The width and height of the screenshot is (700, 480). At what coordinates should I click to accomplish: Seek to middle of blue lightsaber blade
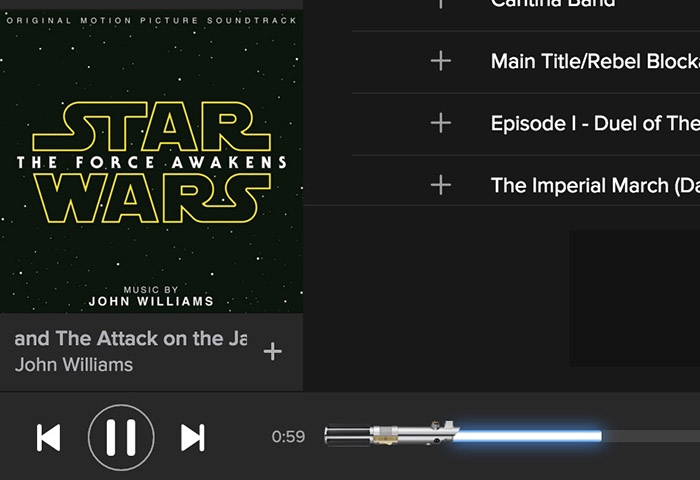click(528, 436)
